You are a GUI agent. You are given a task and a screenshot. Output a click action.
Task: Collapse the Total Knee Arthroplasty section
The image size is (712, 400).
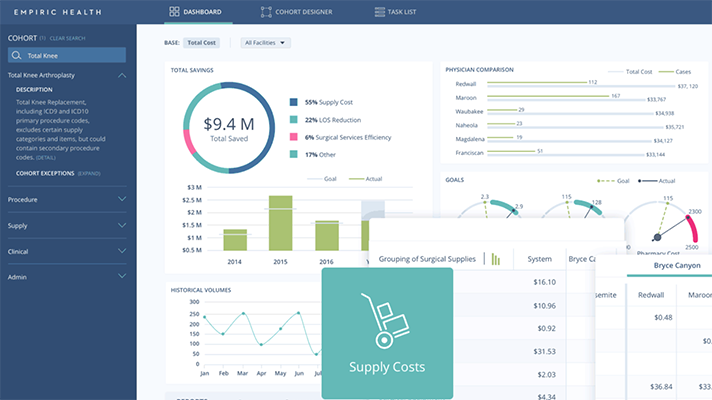pos(122,75)
